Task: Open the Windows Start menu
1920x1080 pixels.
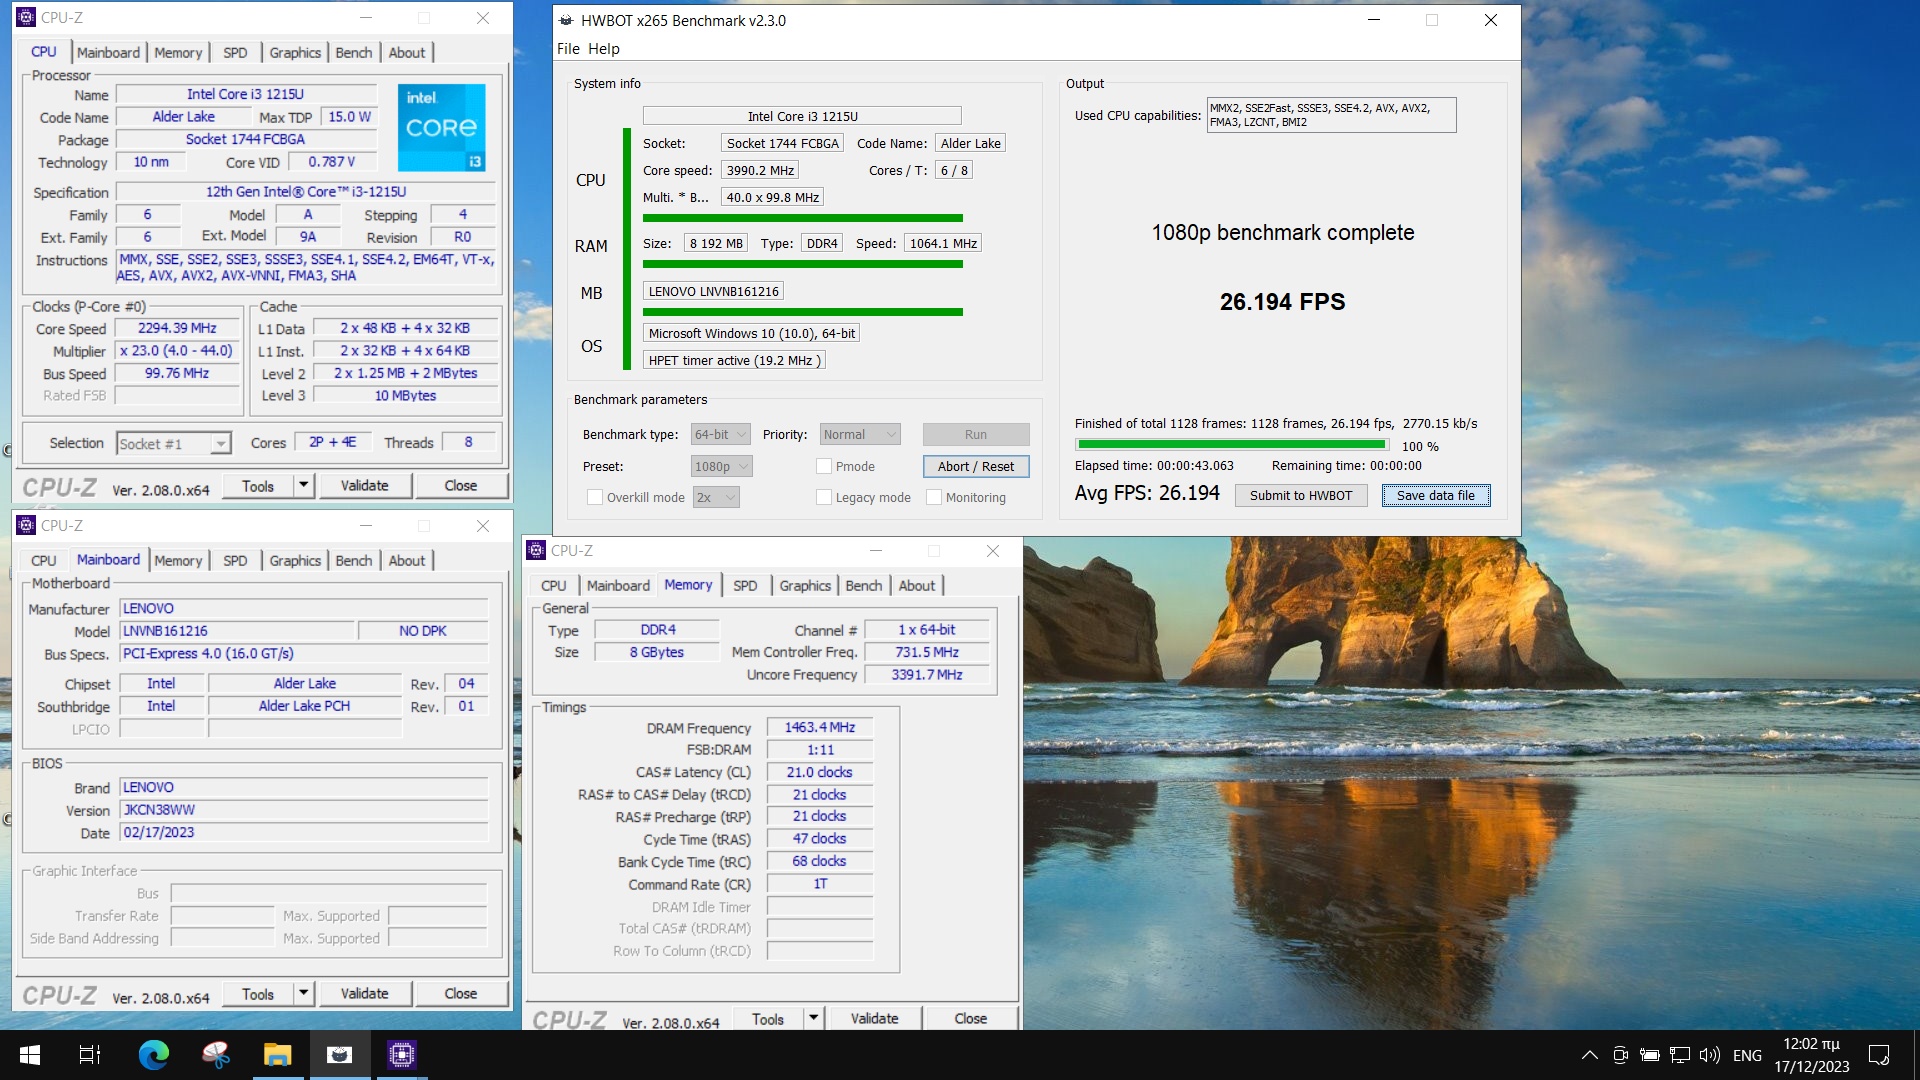Action: (30, 1055)
